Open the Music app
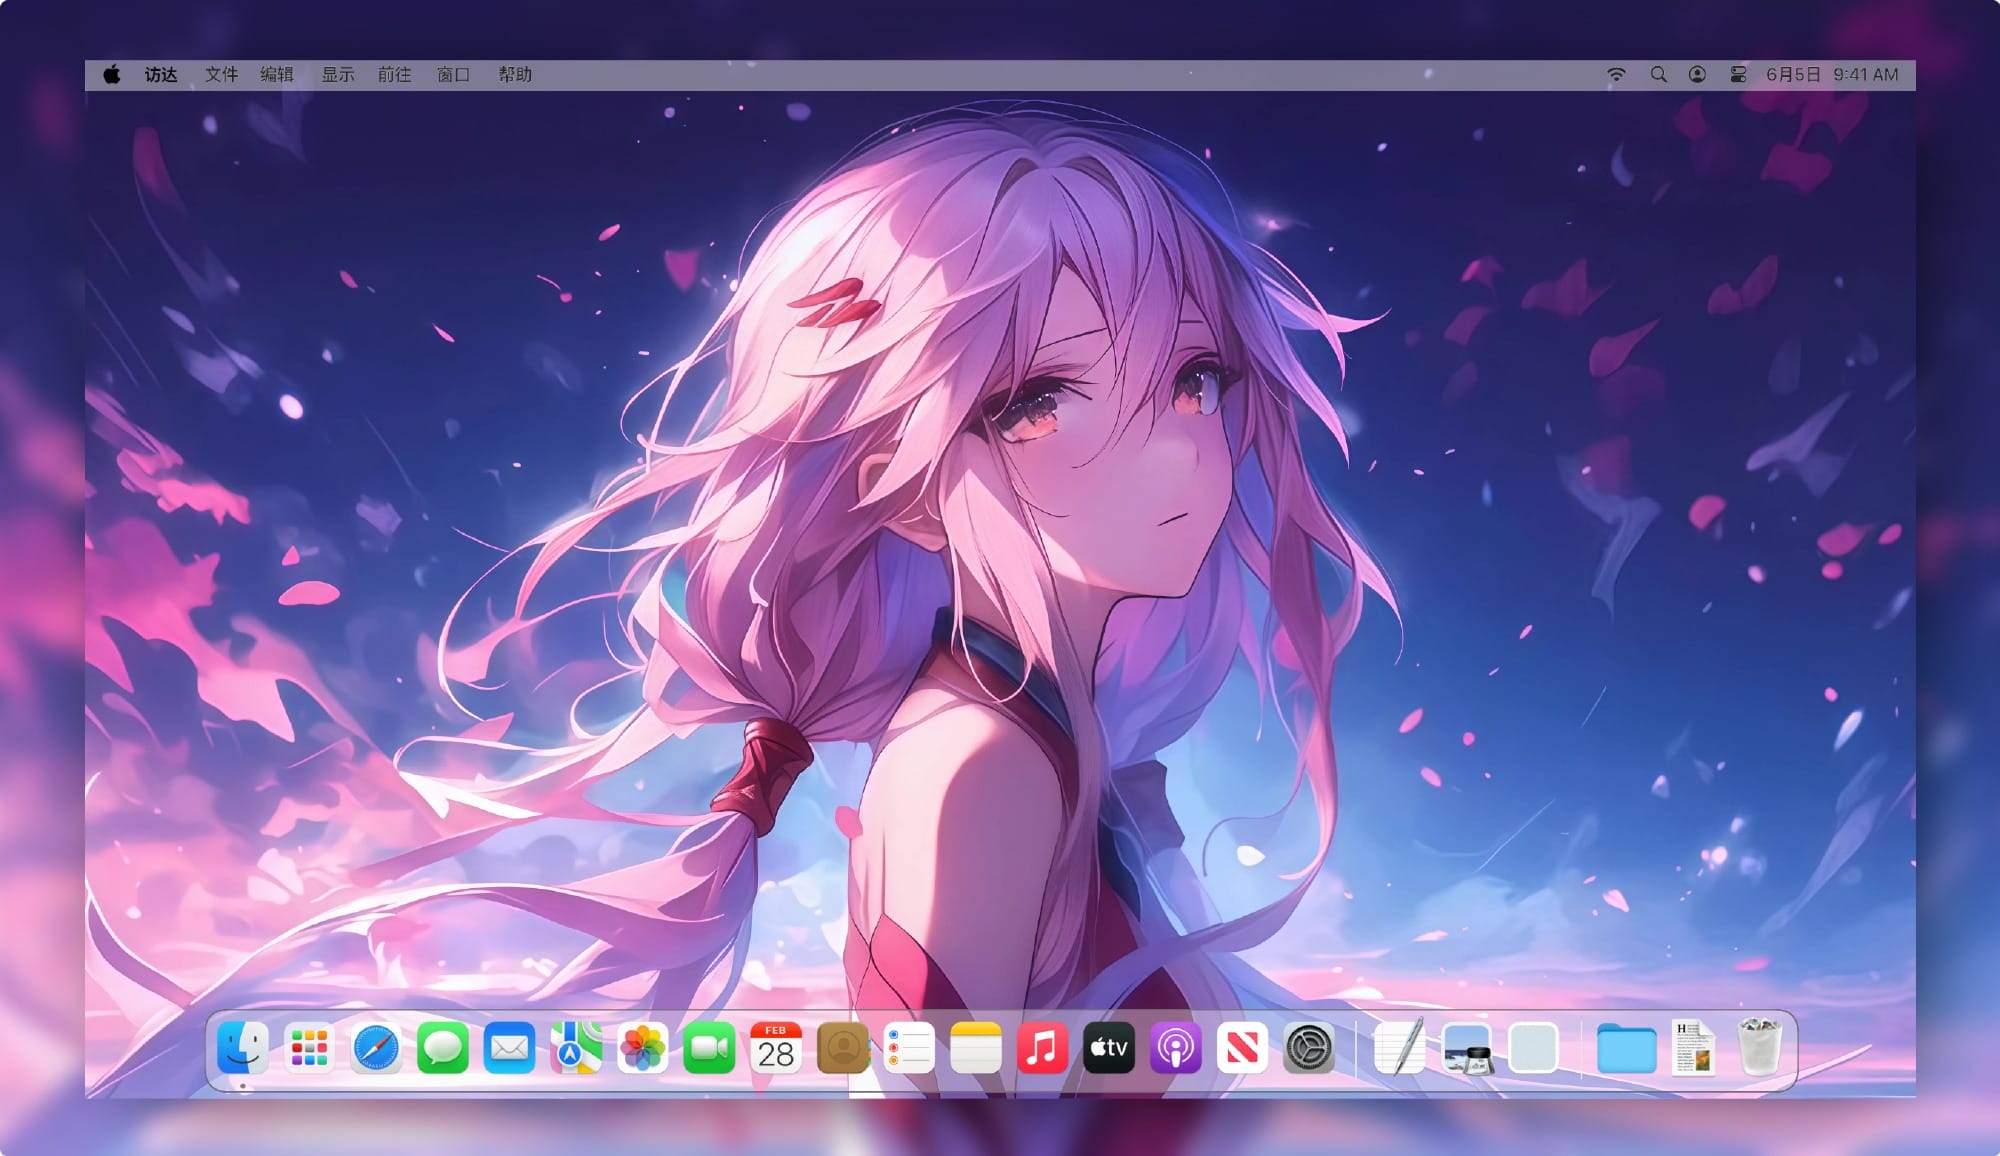Image resolution: width=2000 pixels, height=1156 pixels. [1042, 1048]
